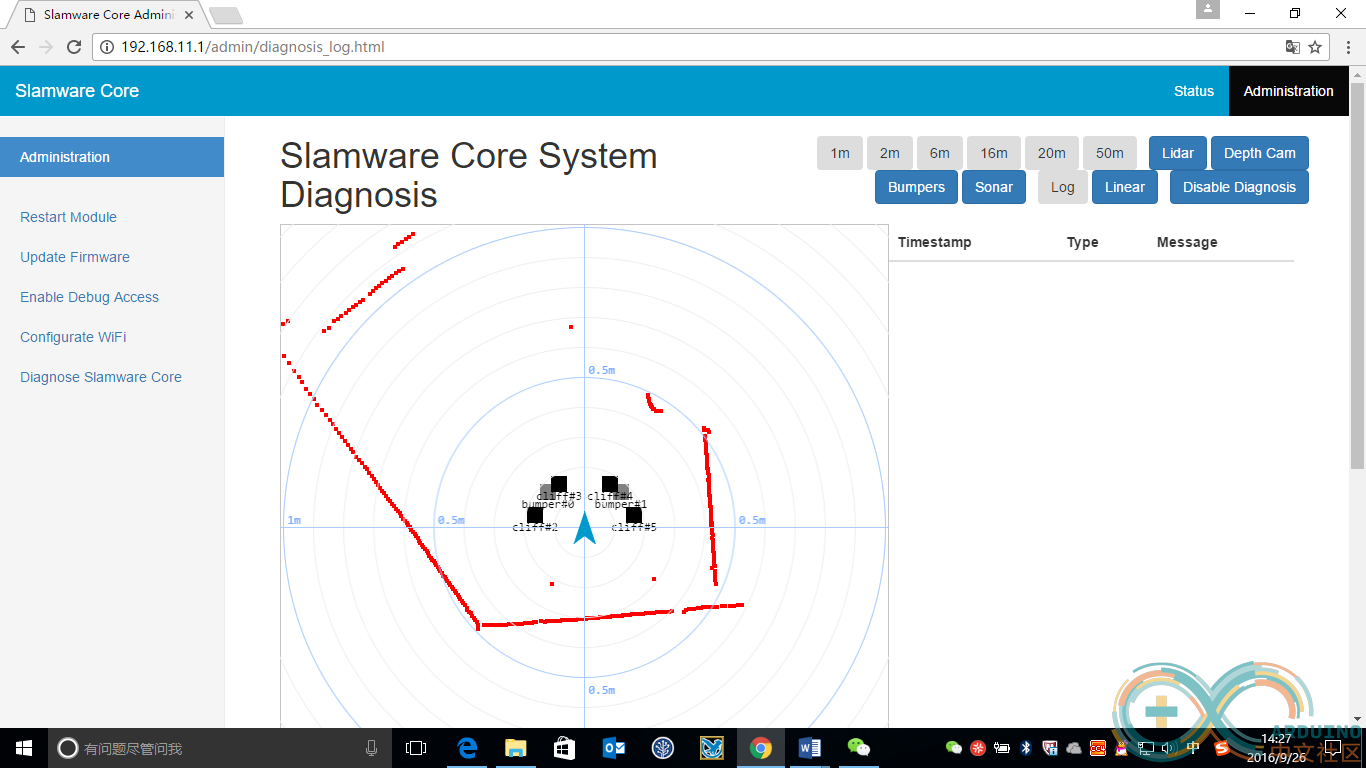
Task: Bookmark this page with the star icon
Action: [x=1315, y=47]
